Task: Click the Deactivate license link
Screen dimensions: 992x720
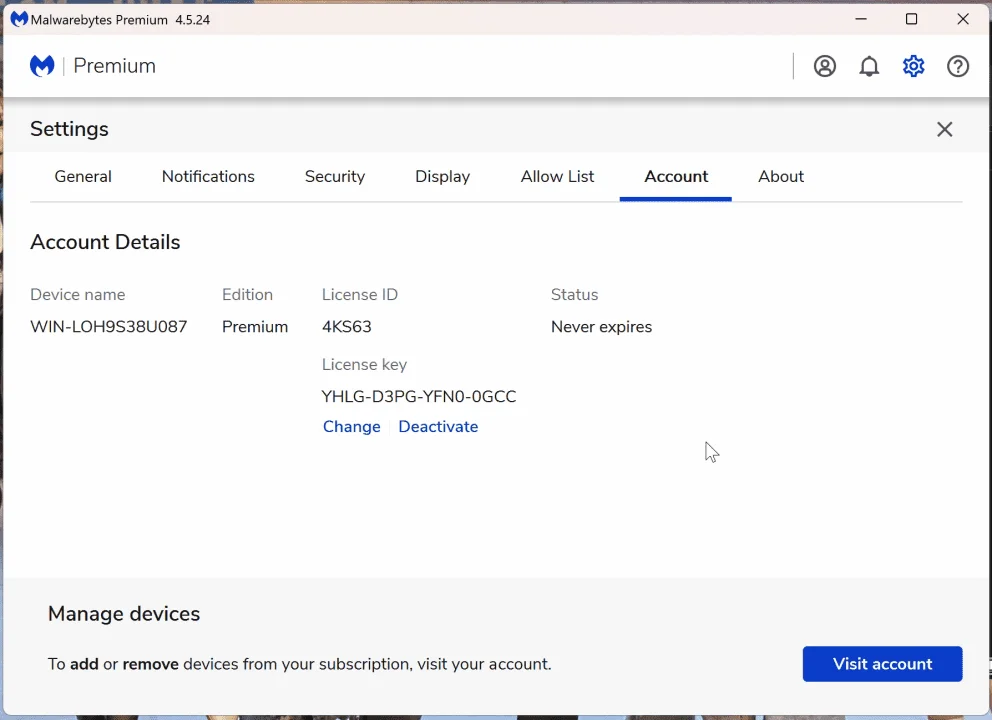Action: 438,426
